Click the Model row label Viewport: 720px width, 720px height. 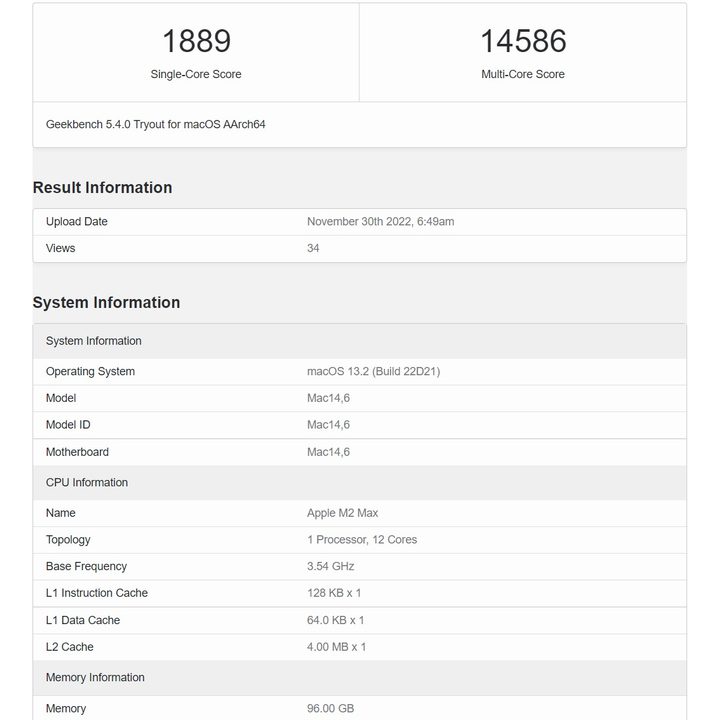61,398
